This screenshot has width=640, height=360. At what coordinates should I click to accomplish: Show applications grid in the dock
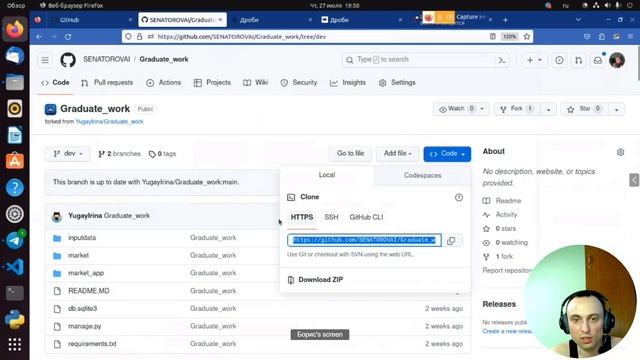pyautogui.click(x=15, y=344)
